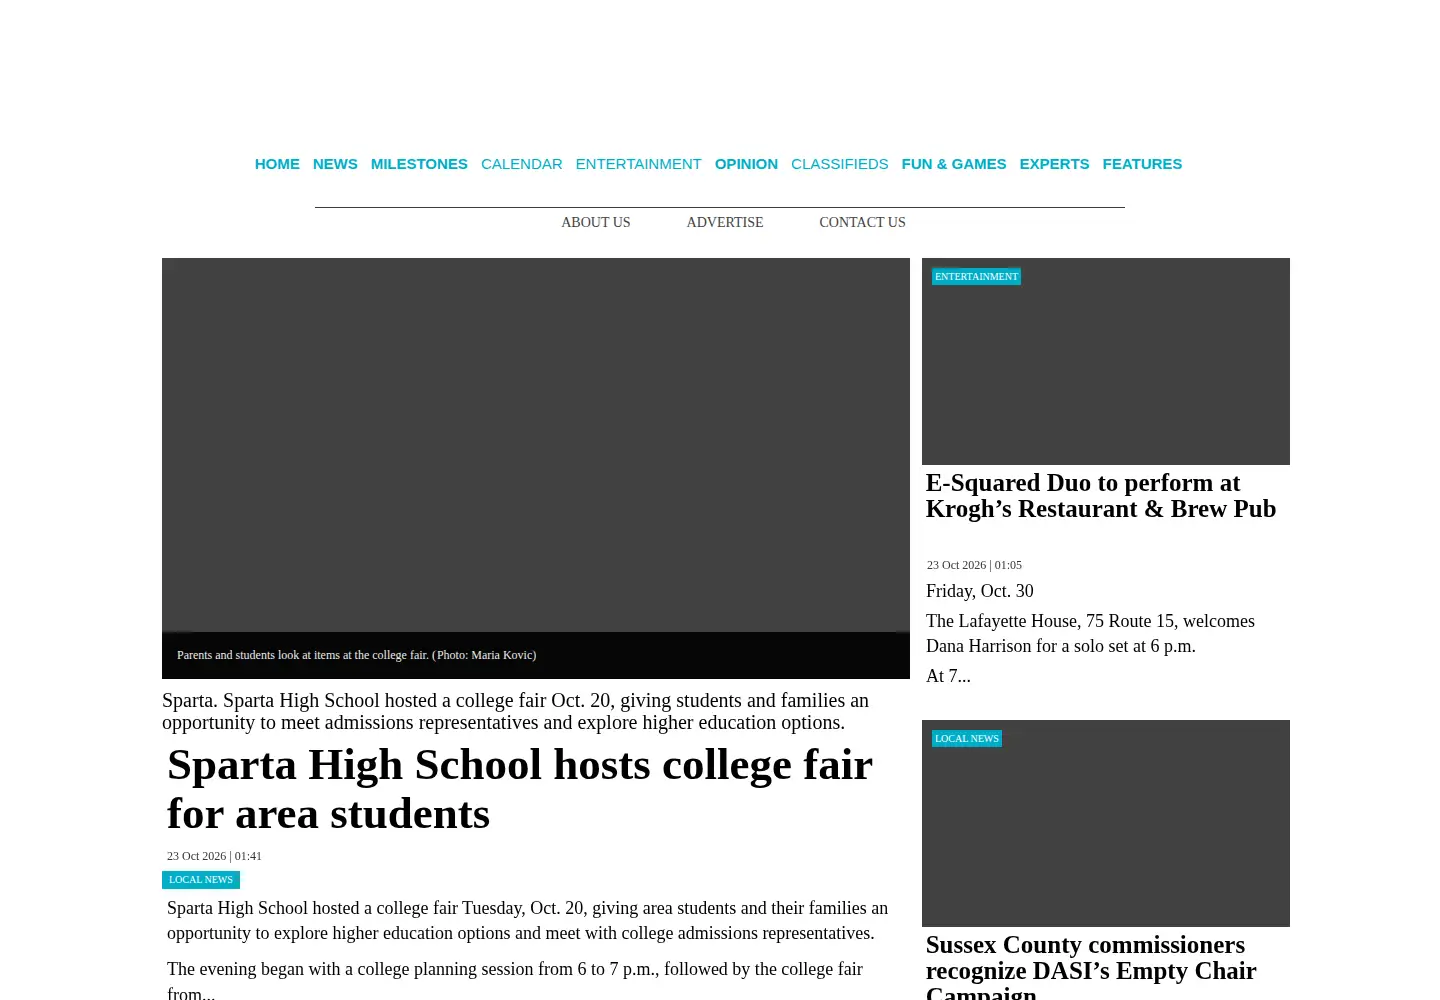Open the college fair main photo
The width and height of the screenshot is (1440, 1000).
coord(536,445)
